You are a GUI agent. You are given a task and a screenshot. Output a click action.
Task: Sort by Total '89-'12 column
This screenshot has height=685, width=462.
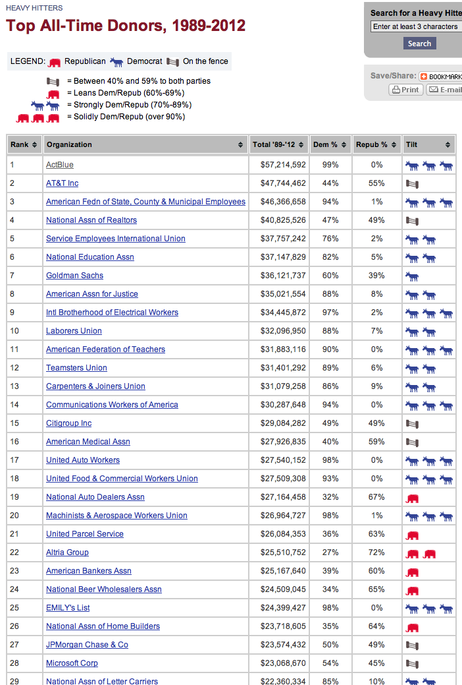(x=278, y=145)
